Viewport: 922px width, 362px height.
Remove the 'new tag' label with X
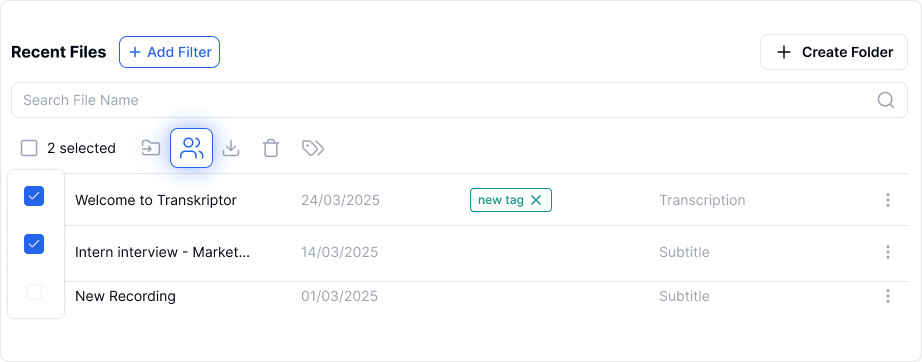point(536,200)
